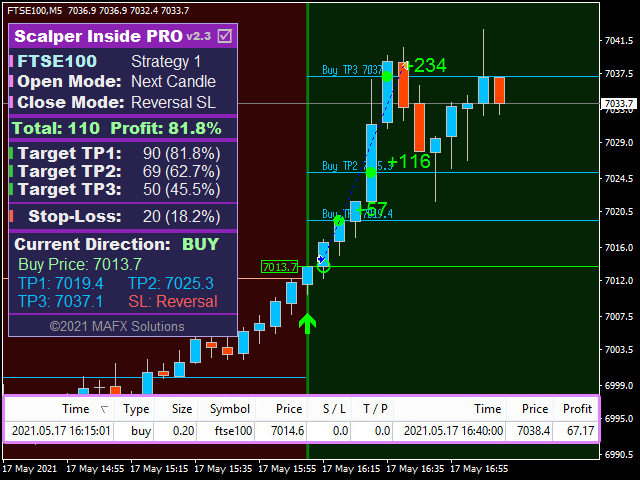Click the green entry circle on the chart
The image size is (640, 480).
tap(323, 267)
